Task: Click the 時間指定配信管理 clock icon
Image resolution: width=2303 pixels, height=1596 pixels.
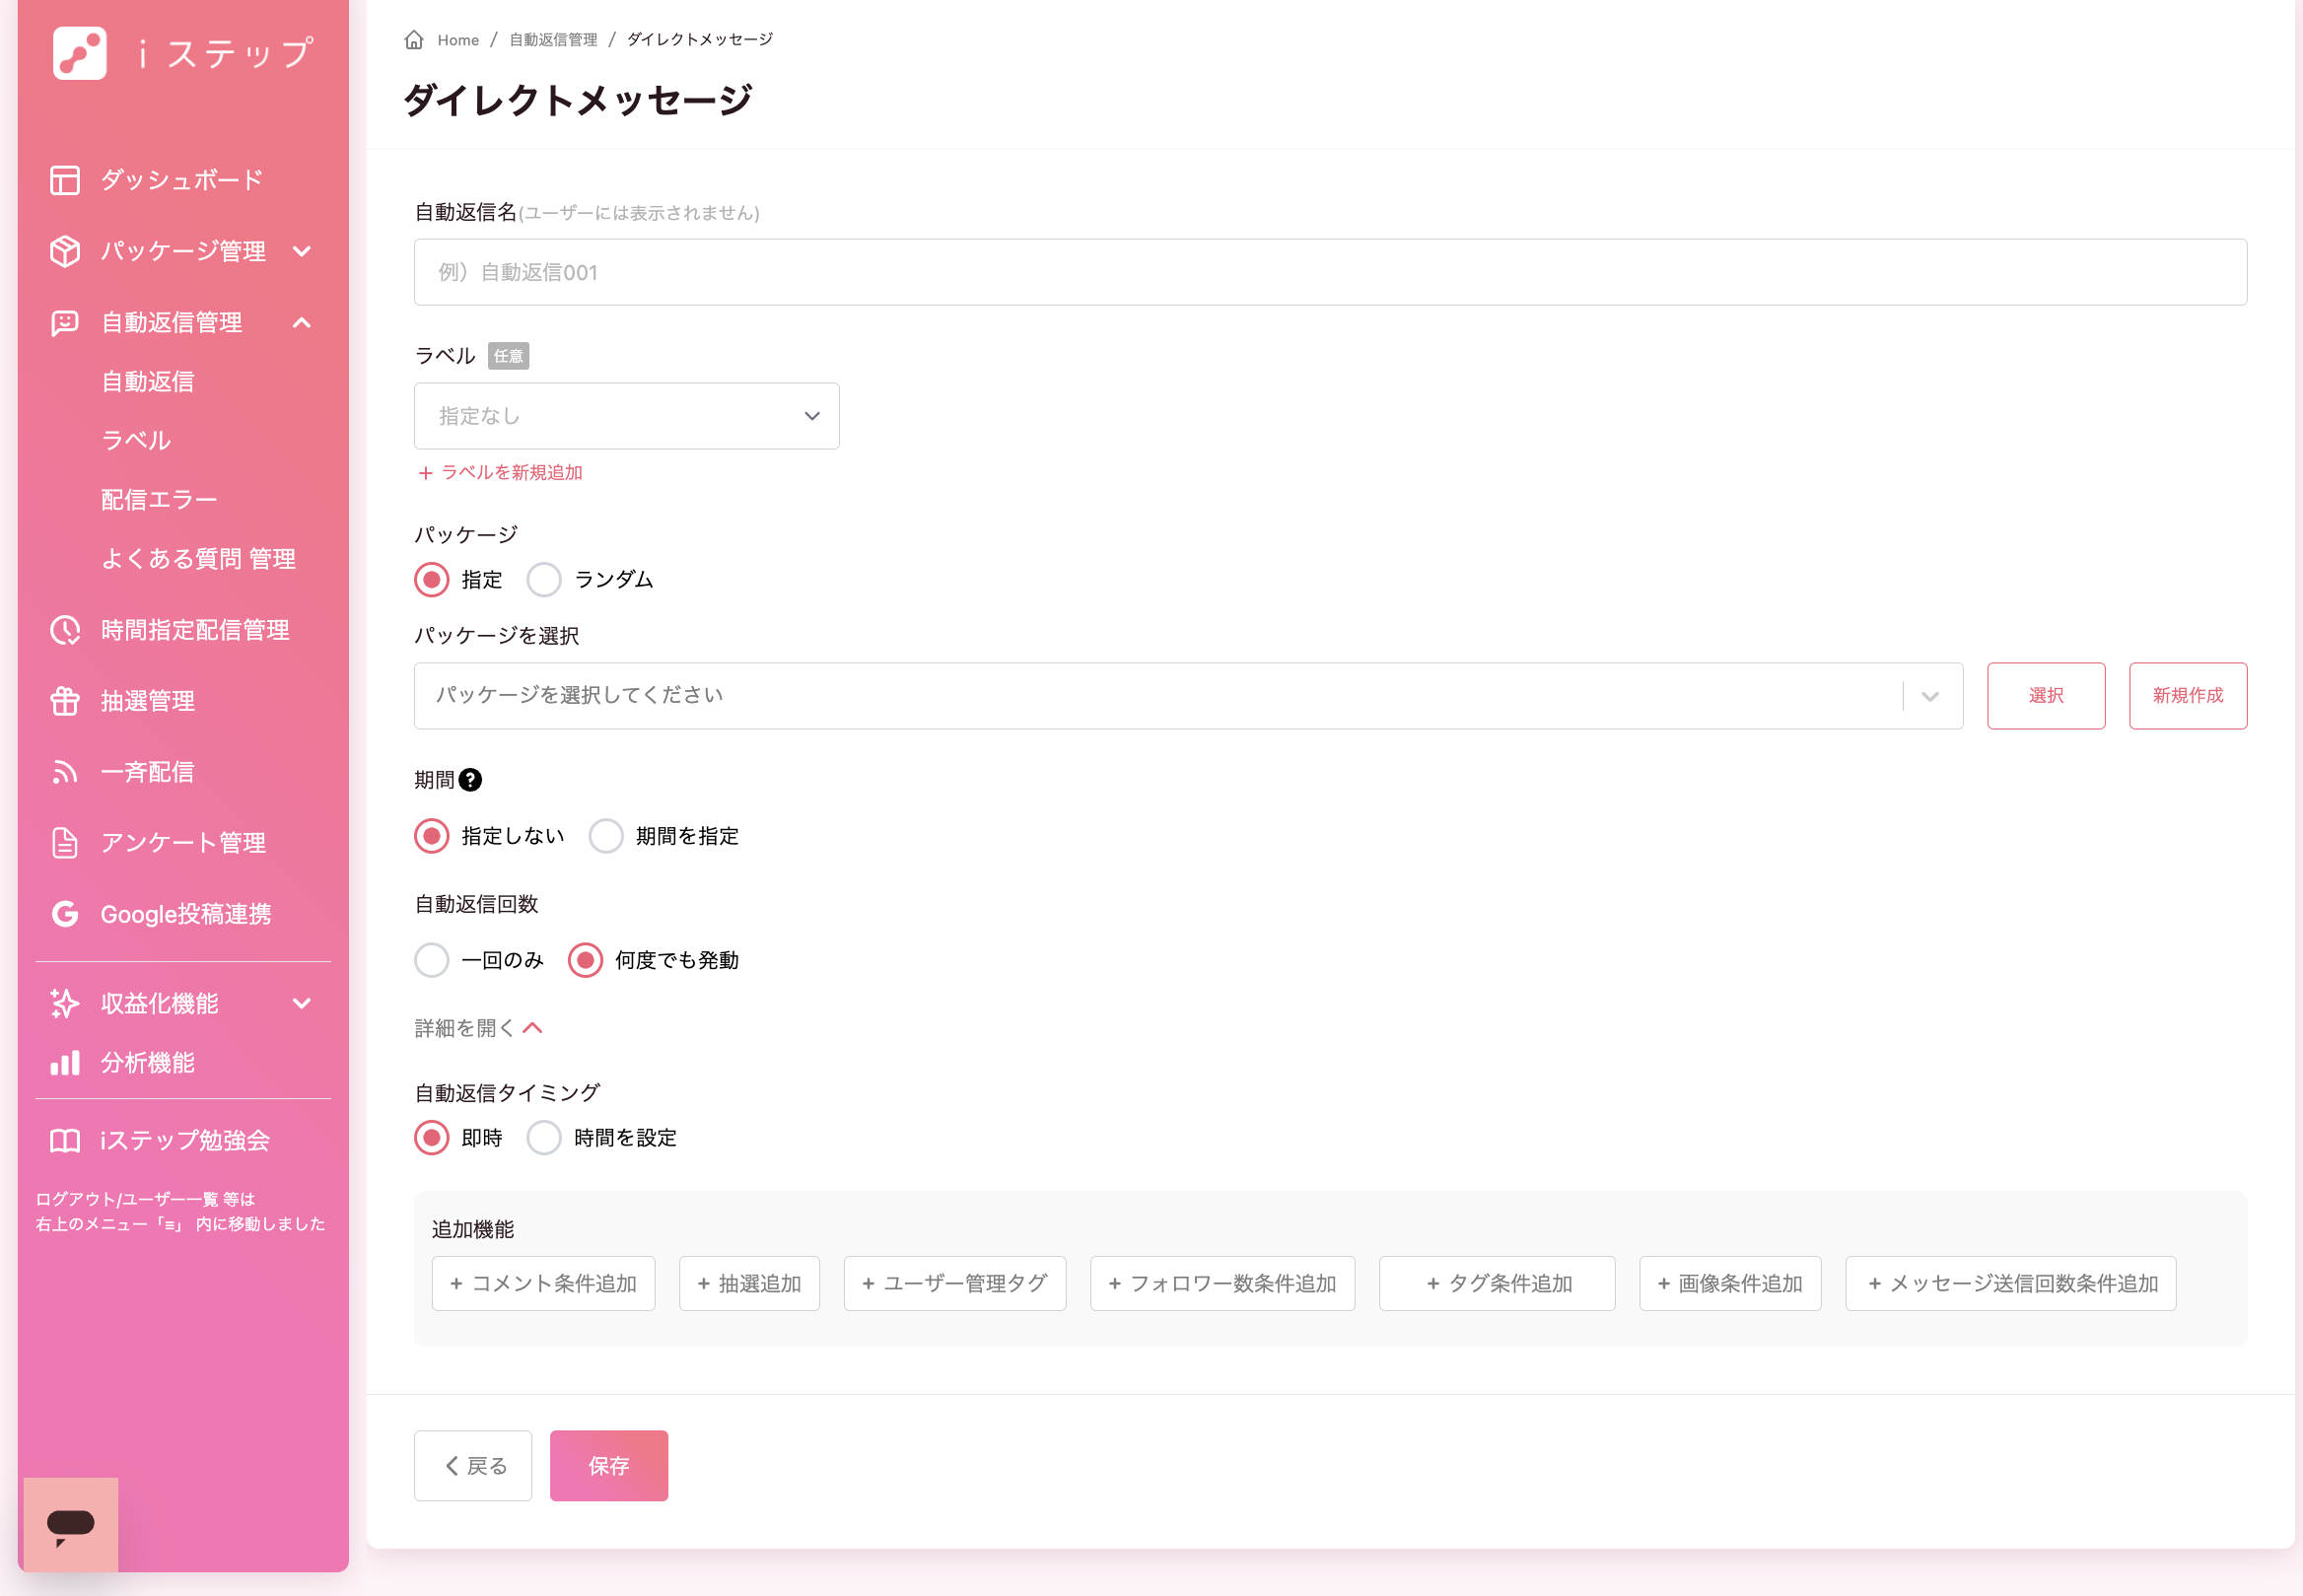Action: [x=65, y=630]
